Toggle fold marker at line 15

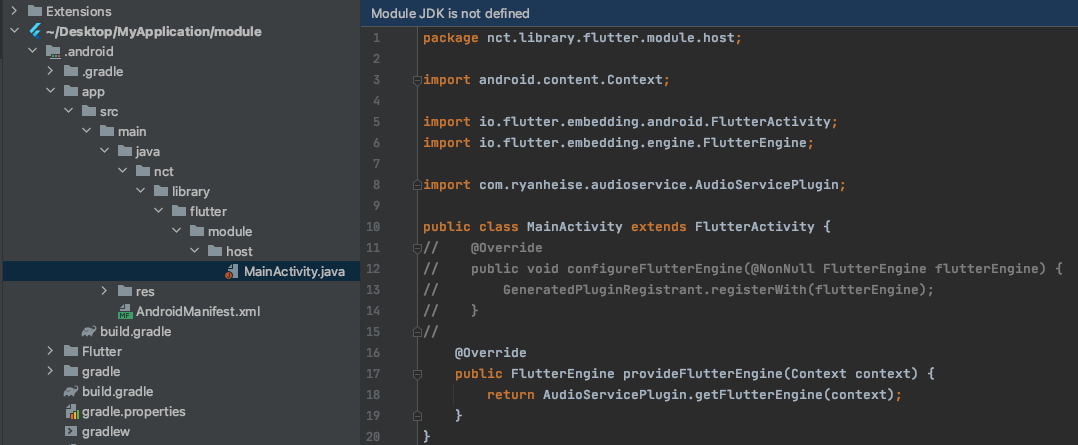pyautogui.click(x=416, y=332)
